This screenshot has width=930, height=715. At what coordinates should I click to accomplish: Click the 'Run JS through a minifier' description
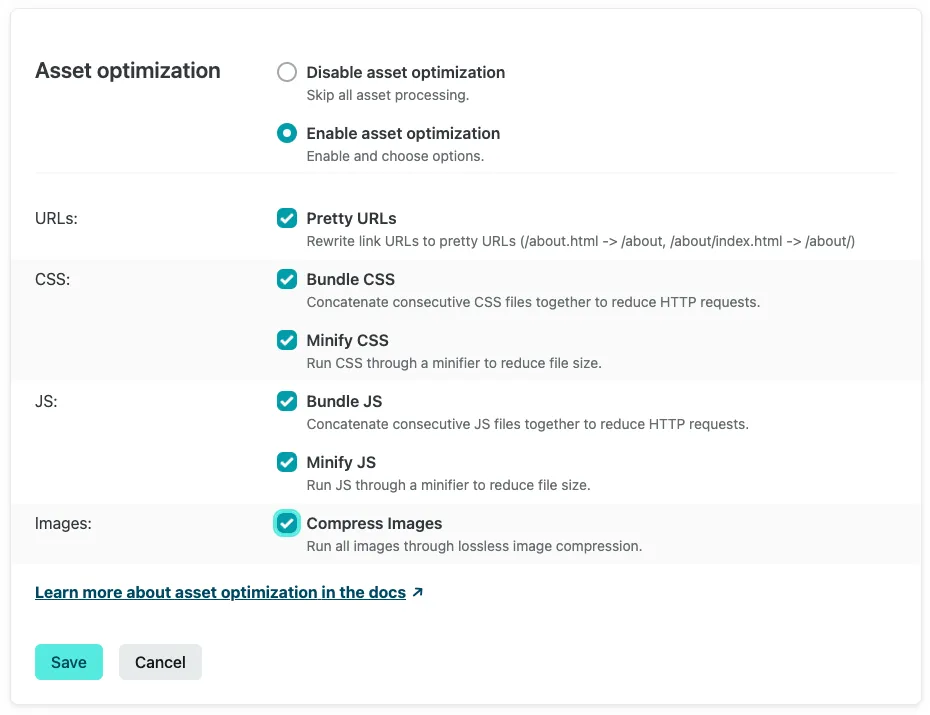click(x=448, y=486)
